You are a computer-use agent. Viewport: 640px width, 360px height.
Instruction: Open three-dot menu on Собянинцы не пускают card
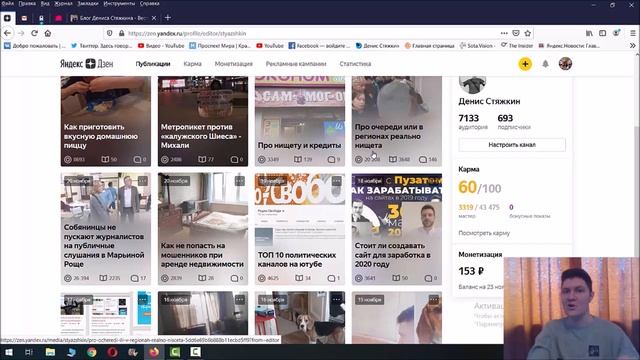(x=142, y=181)
